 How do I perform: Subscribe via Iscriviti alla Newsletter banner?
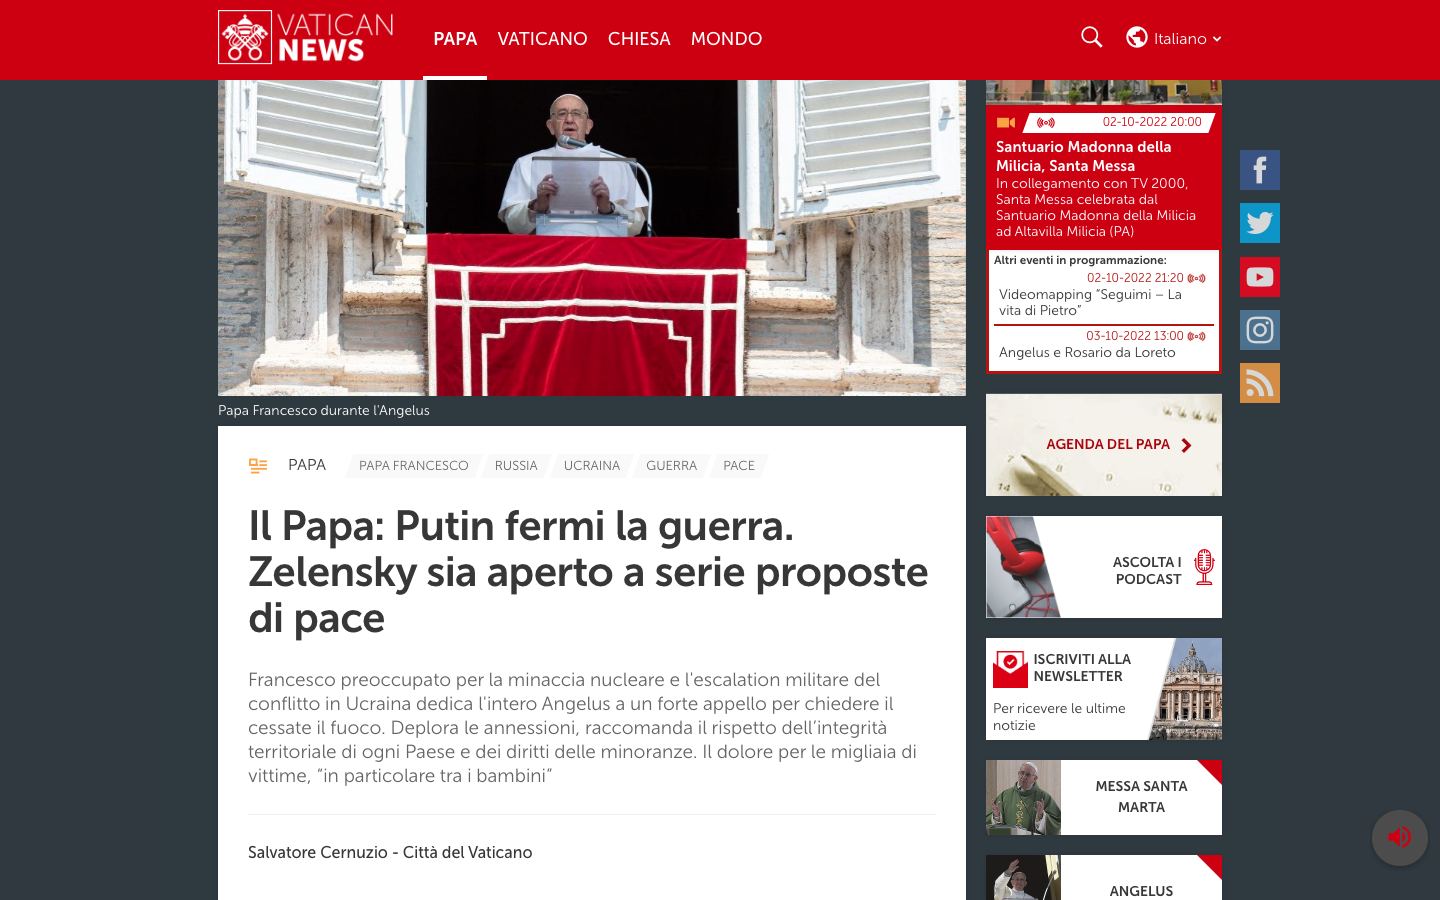pos(1103,689)
